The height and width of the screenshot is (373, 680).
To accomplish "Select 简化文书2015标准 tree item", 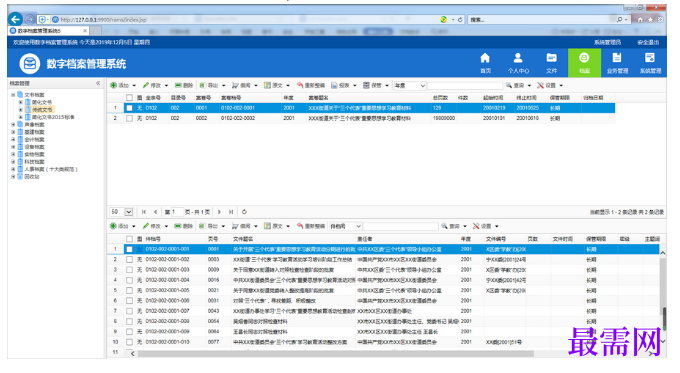I will coord(53,117).
